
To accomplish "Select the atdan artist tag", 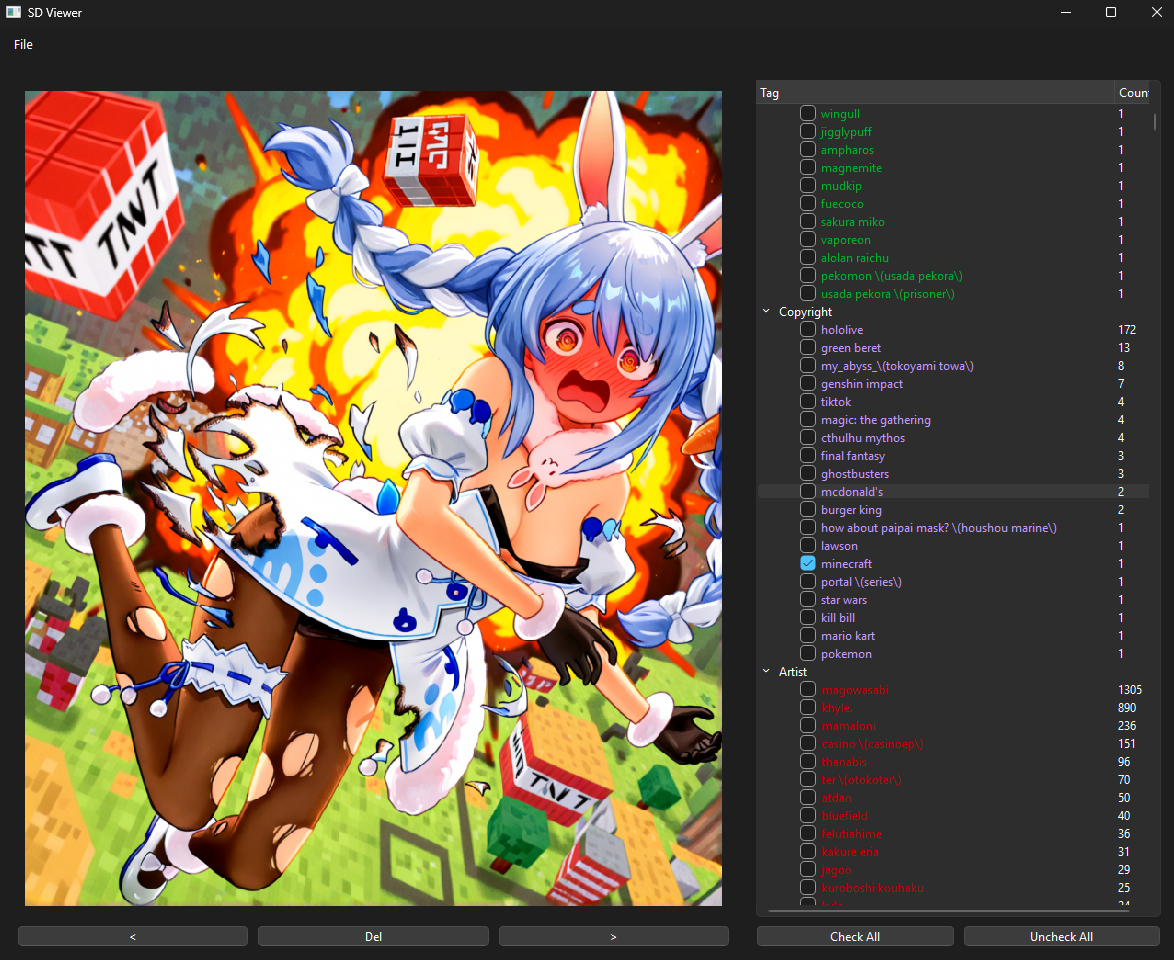I will 836,798.
